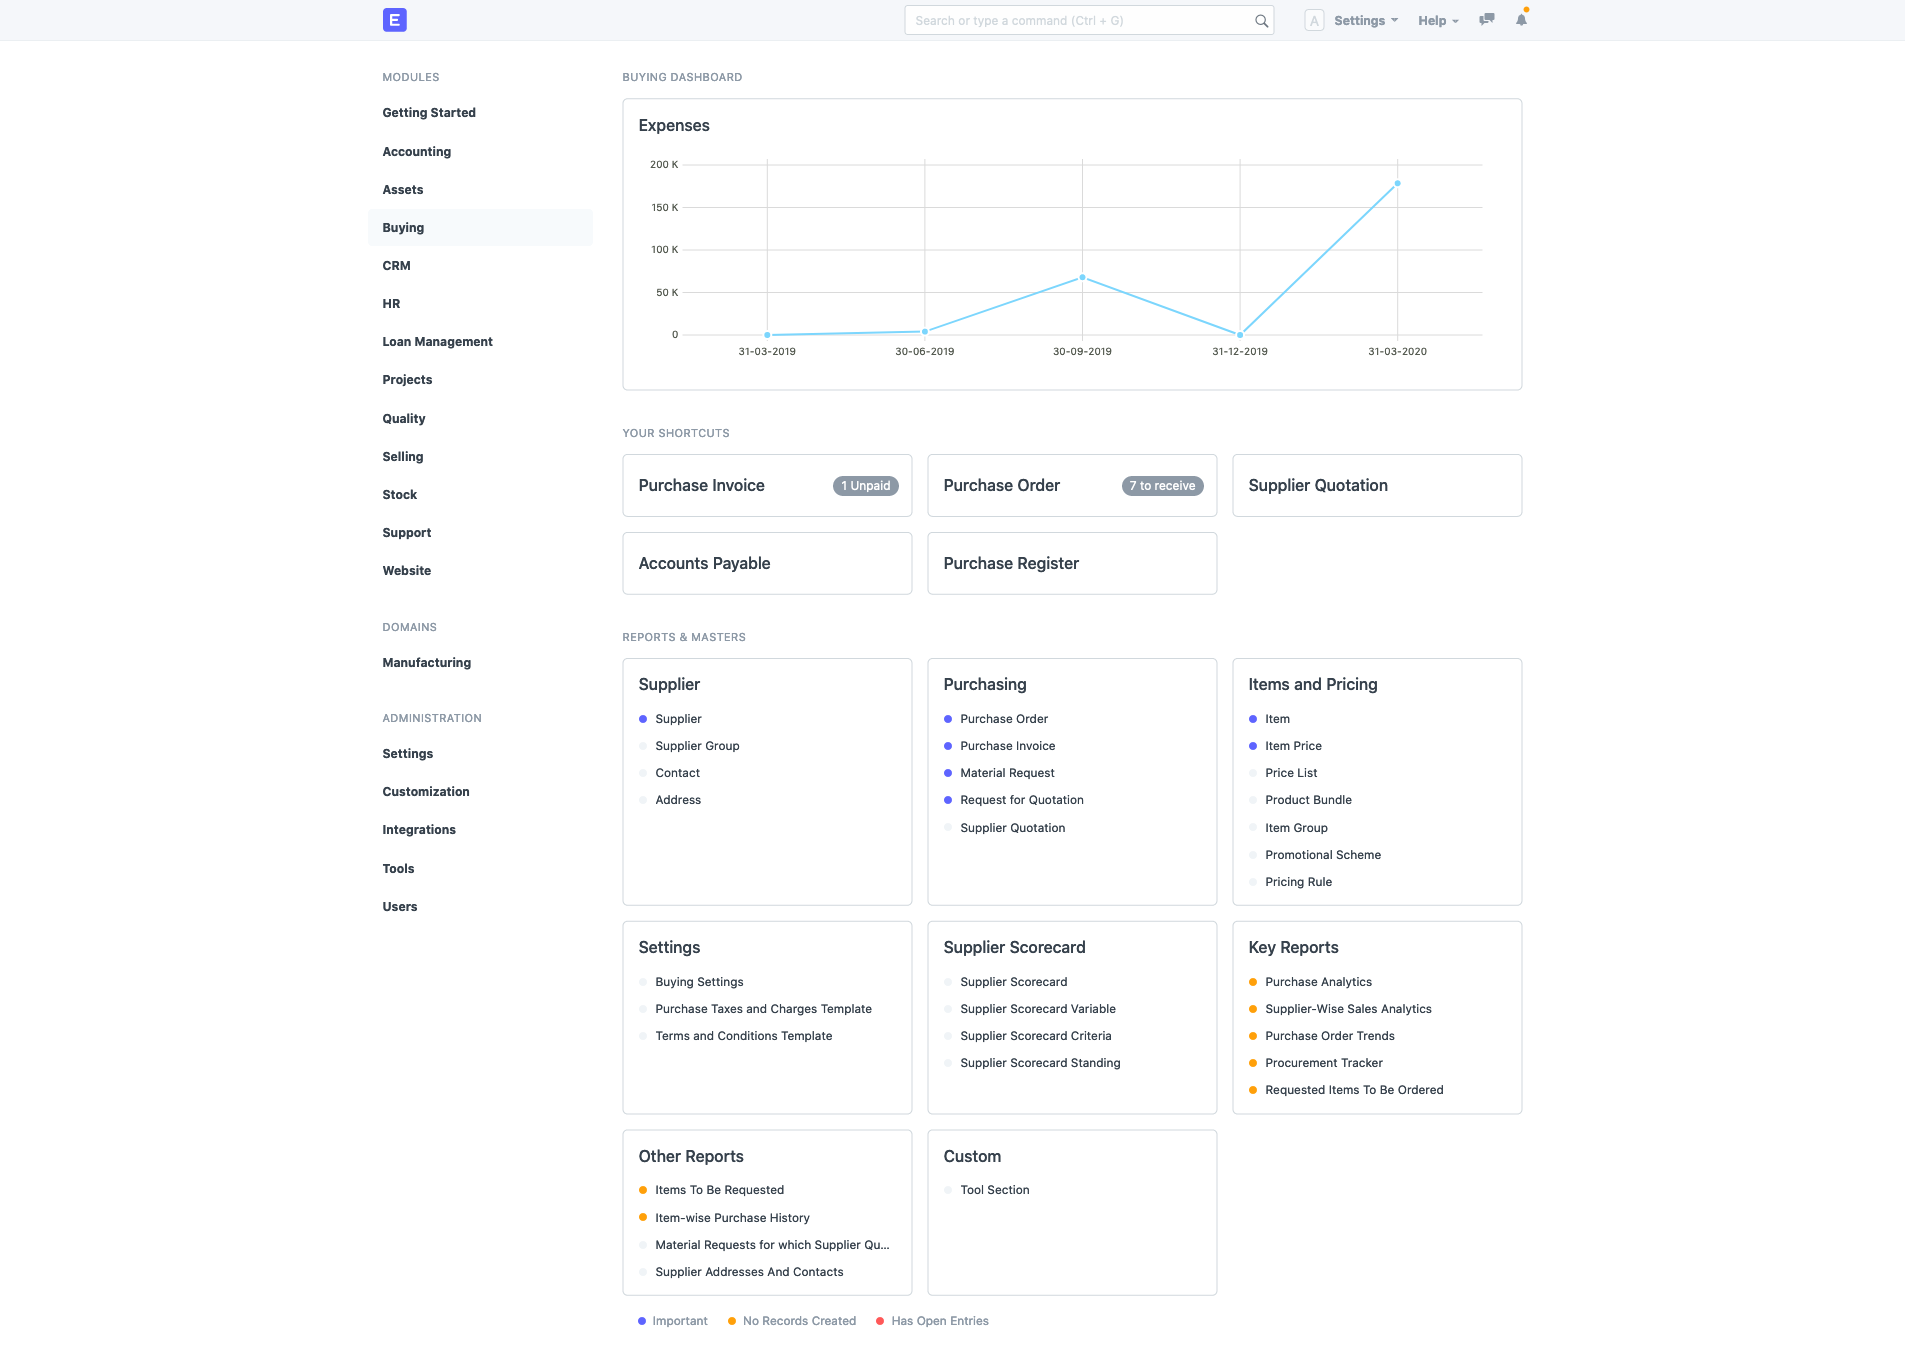Open the Users administration section

399,906
